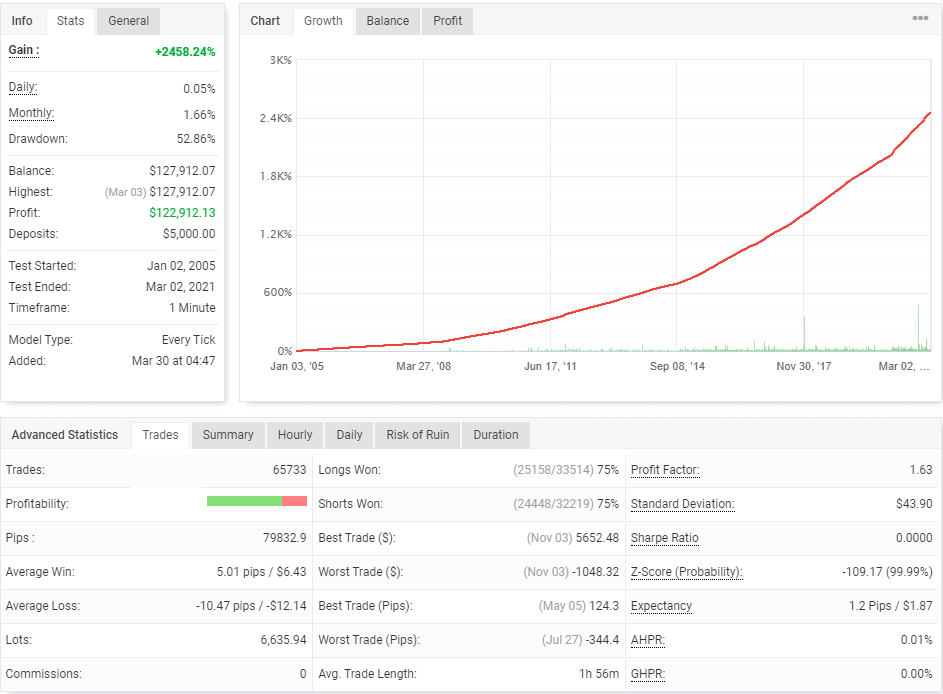Click the Standard Deviation label
Screen dimensions: 943x694
click(x=682, y=504)
